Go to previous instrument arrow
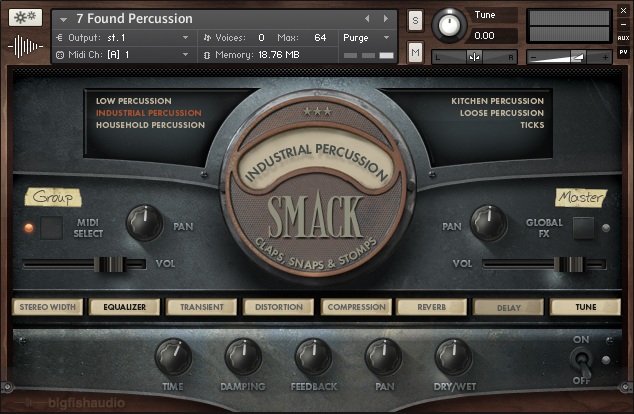 point(367,19)
